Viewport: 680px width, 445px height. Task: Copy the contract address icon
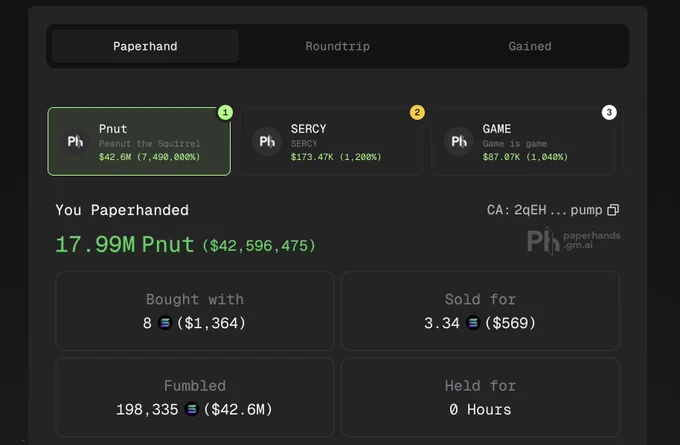pos(613,210)
